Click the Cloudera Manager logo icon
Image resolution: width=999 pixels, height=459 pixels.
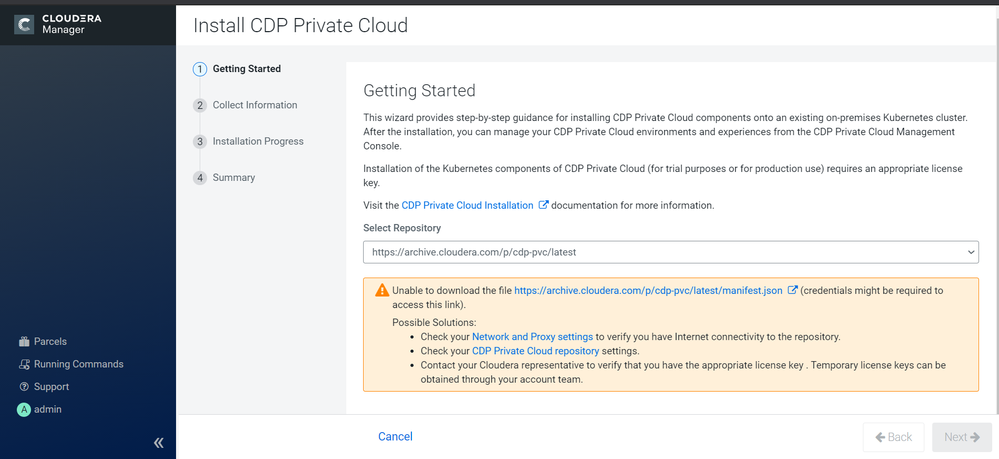tap(24, 25)
